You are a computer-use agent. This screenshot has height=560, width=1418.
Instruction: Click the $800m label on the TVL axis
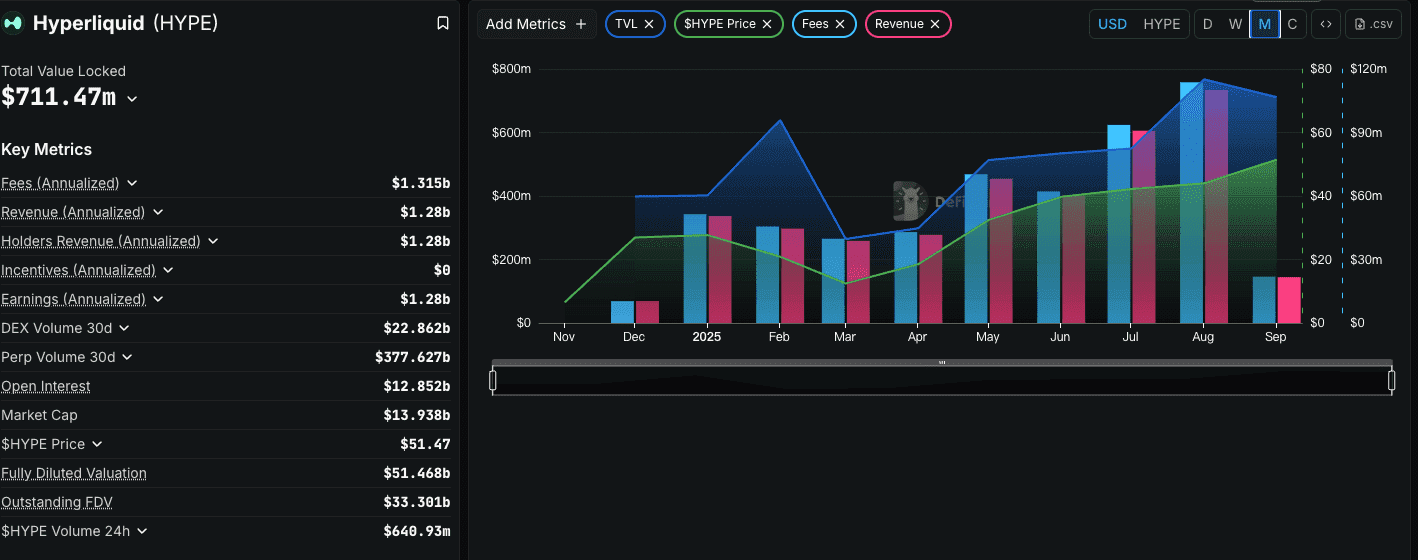[x=511, y=68]
